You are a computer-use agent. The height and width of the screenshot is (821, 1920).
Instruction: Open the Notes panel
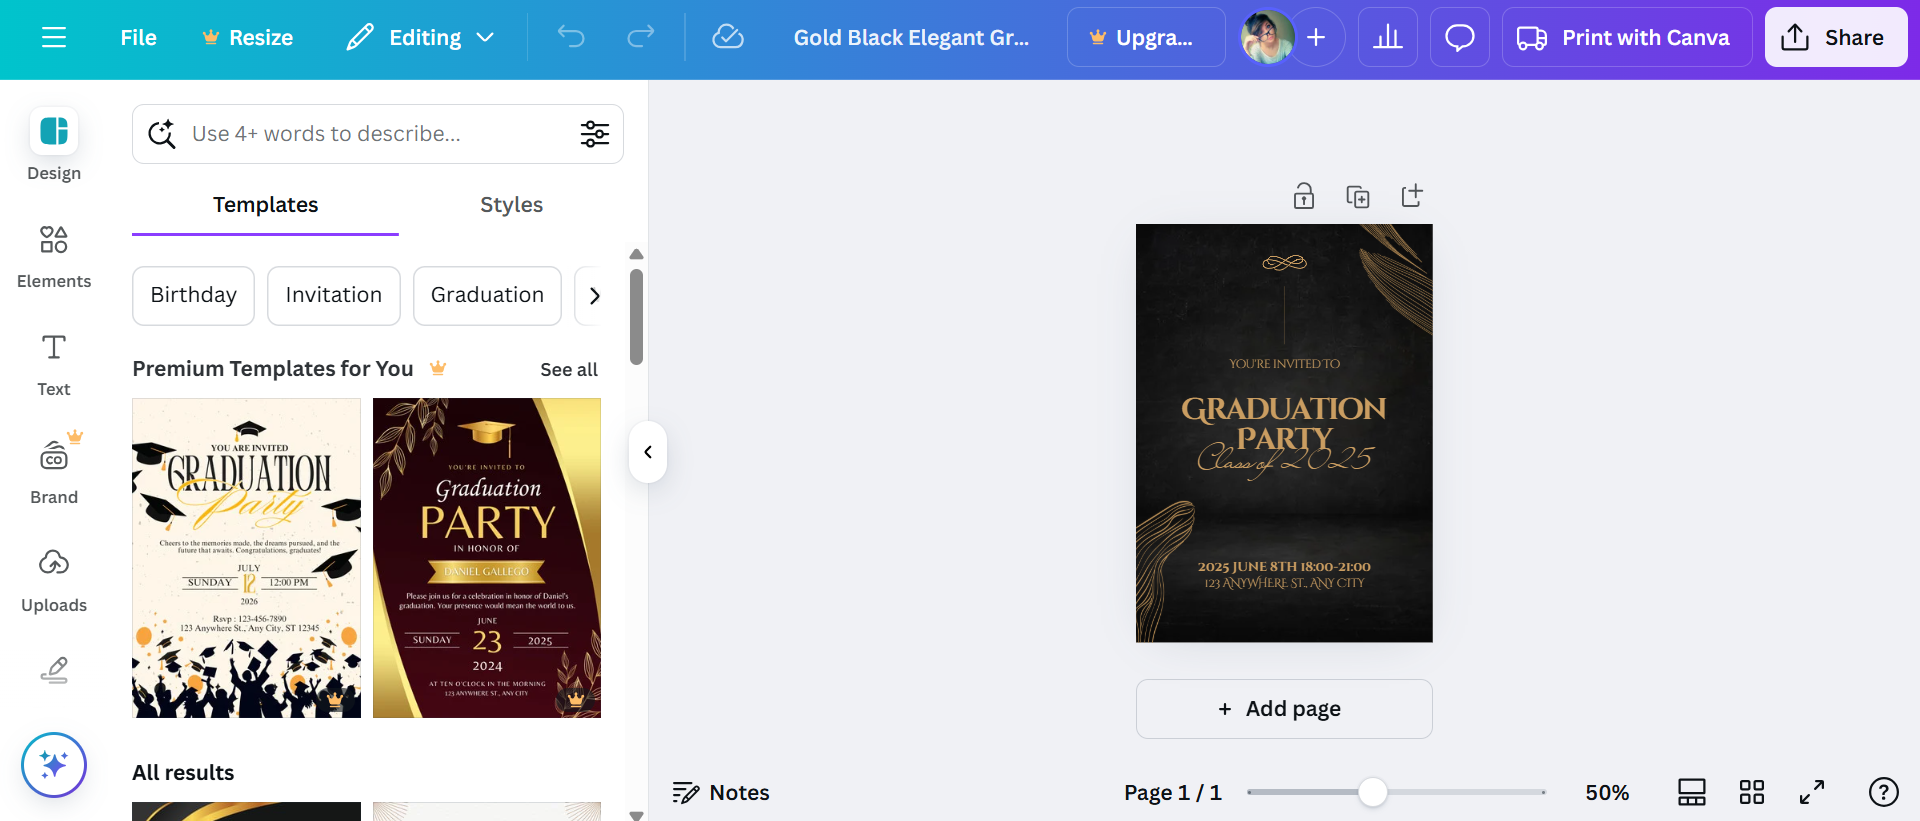point(721,793)
